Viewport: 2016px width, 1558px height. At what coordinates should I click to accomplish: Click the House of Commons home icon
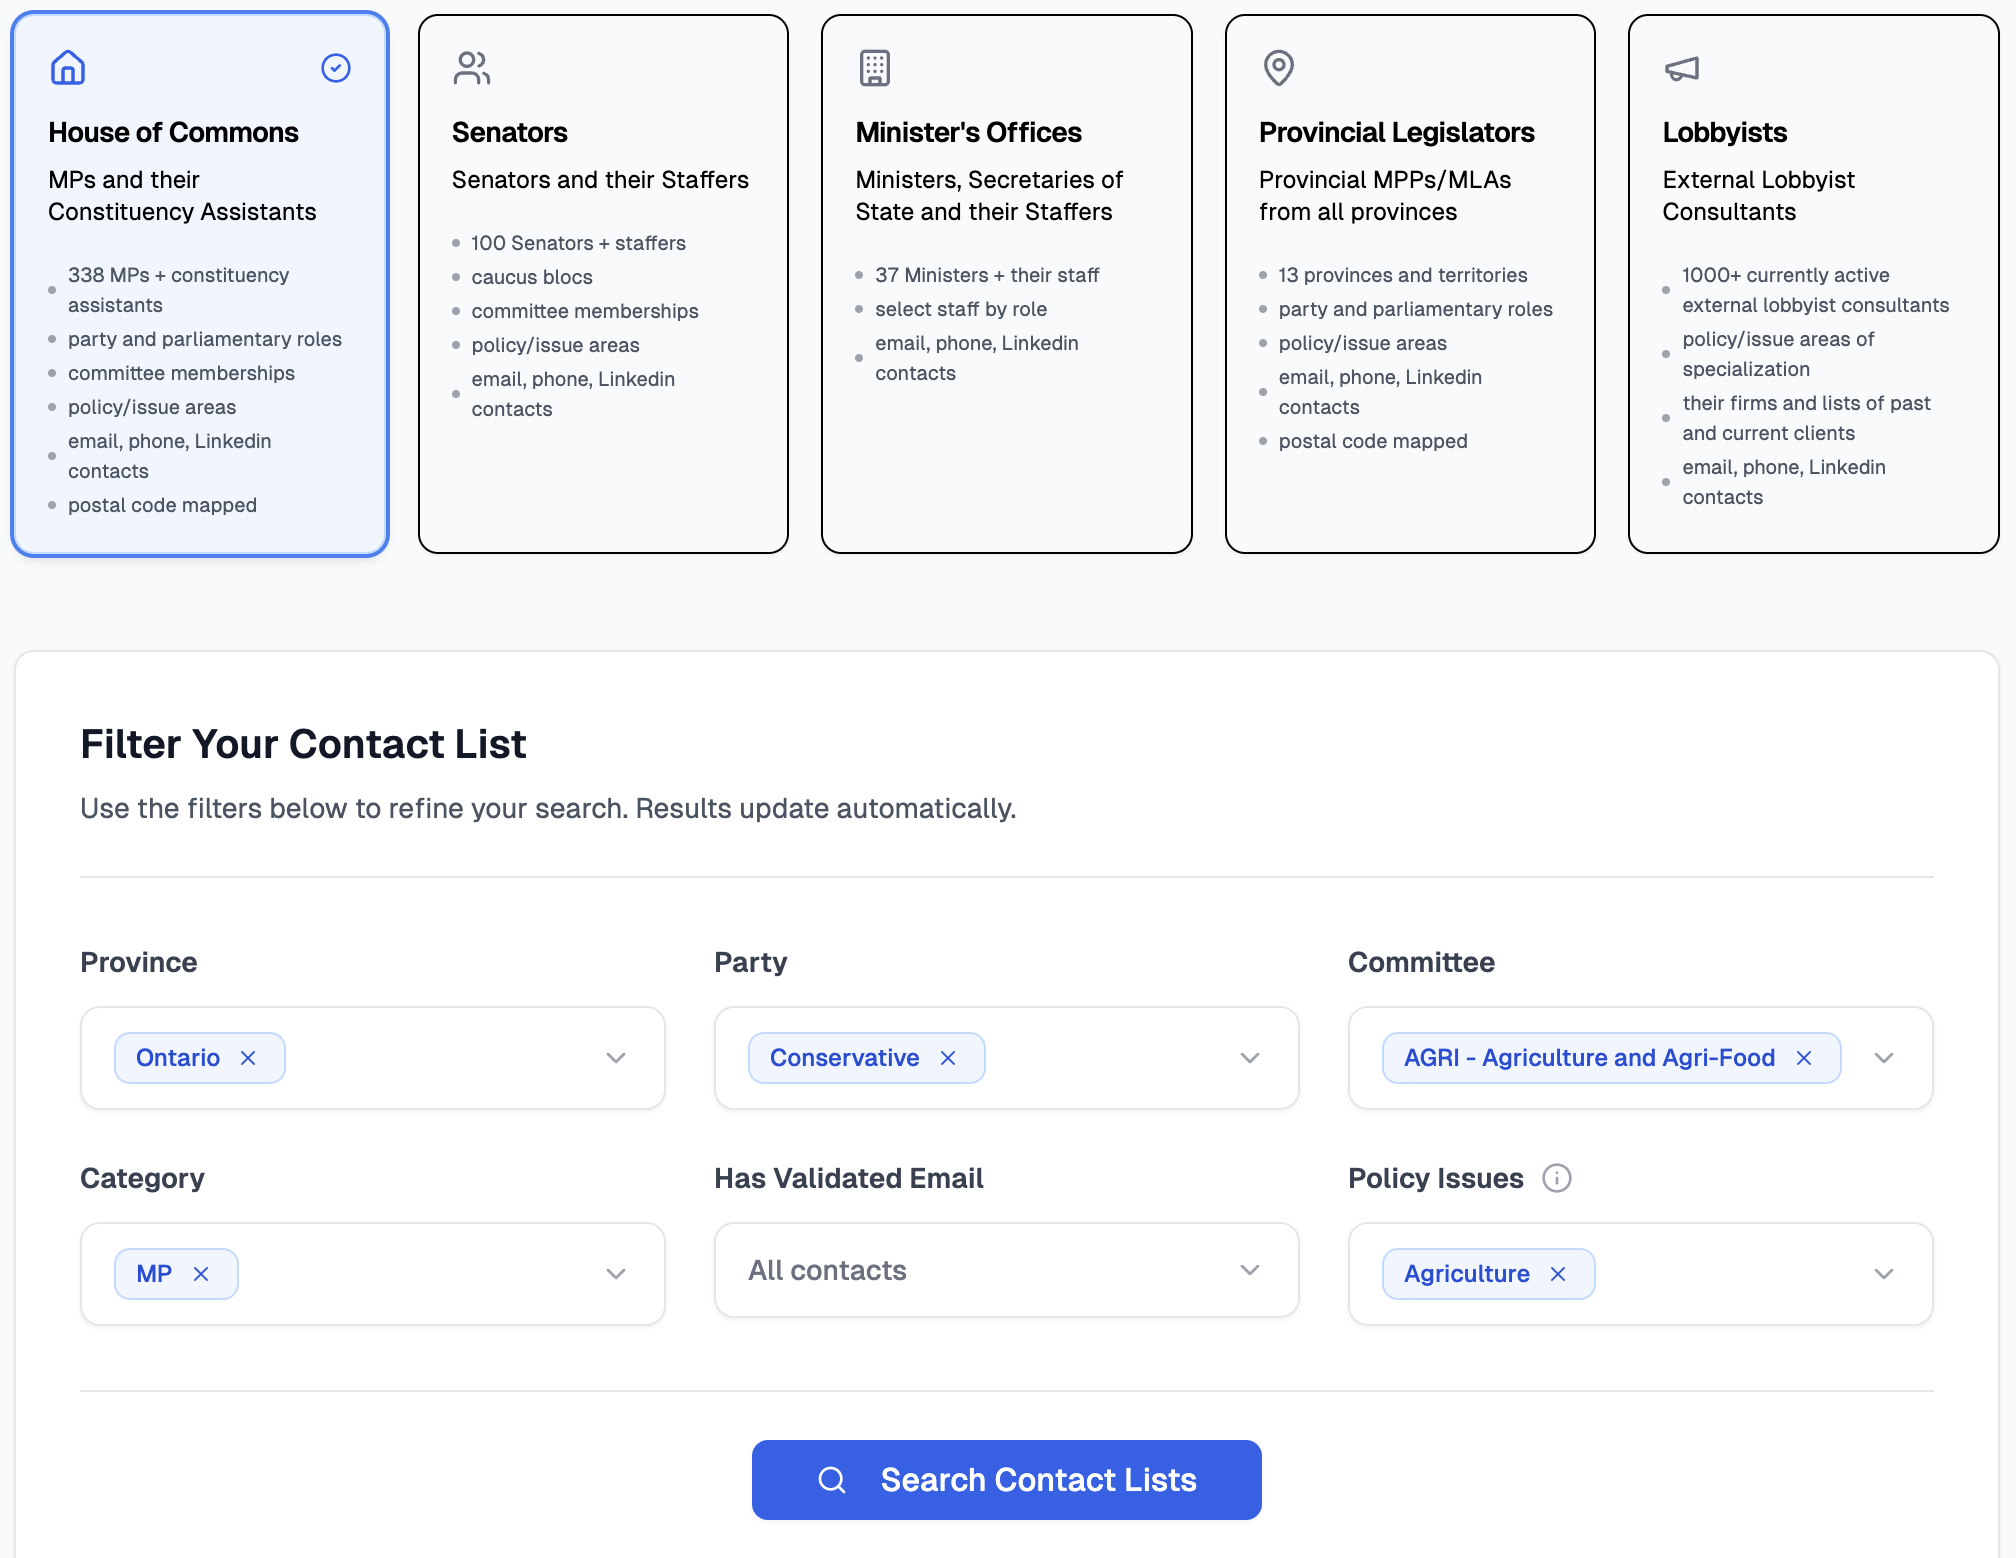click(x=68, y=68)
